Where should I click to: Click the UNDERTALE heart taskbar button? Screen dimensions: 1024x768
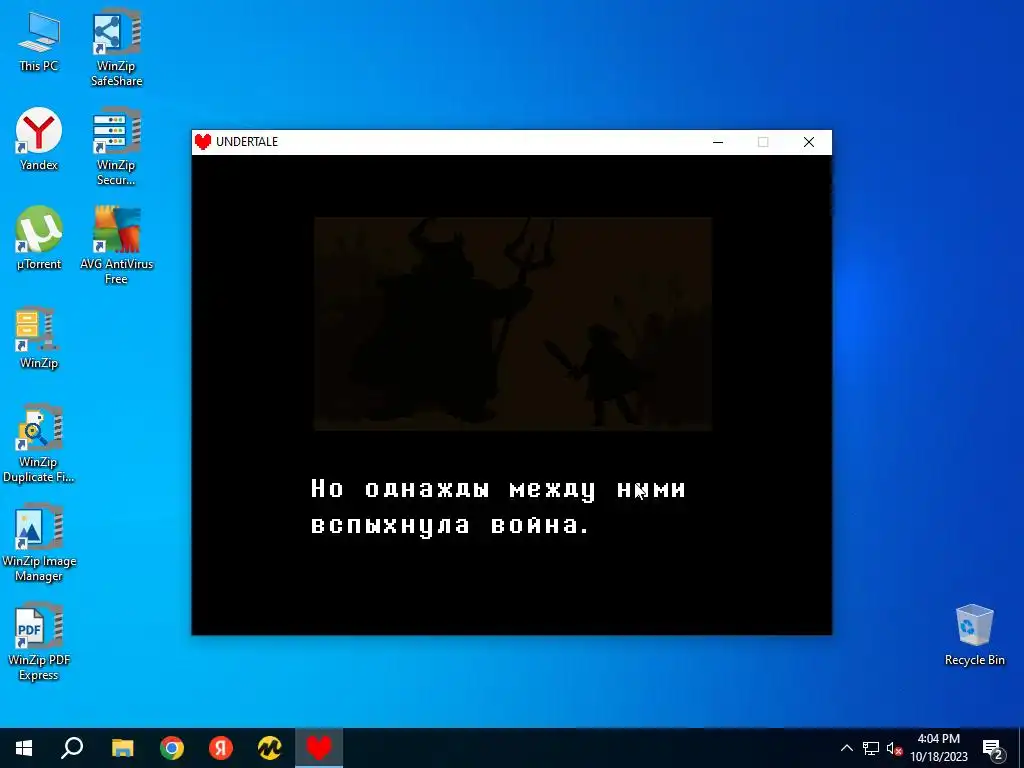(x=319, y=748)
